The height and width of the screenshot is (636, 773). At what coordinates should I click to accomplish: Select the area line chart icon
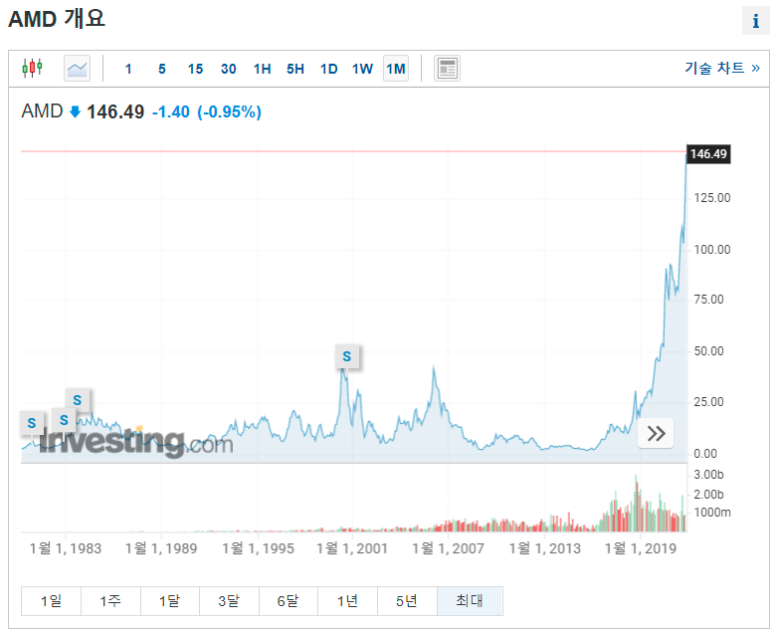77,68
